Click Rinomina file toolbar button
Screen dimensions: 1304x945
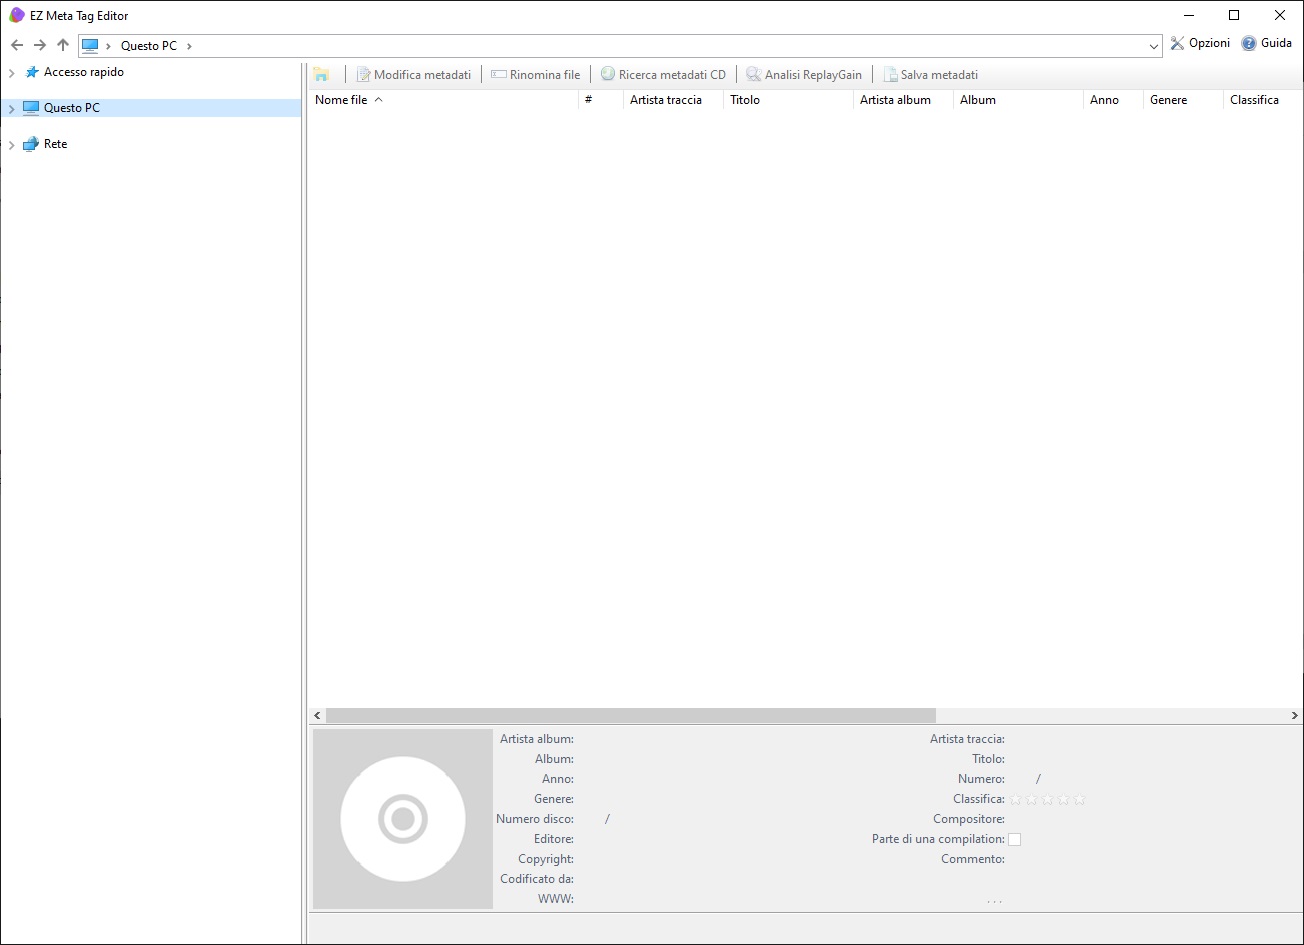(535, 75)
